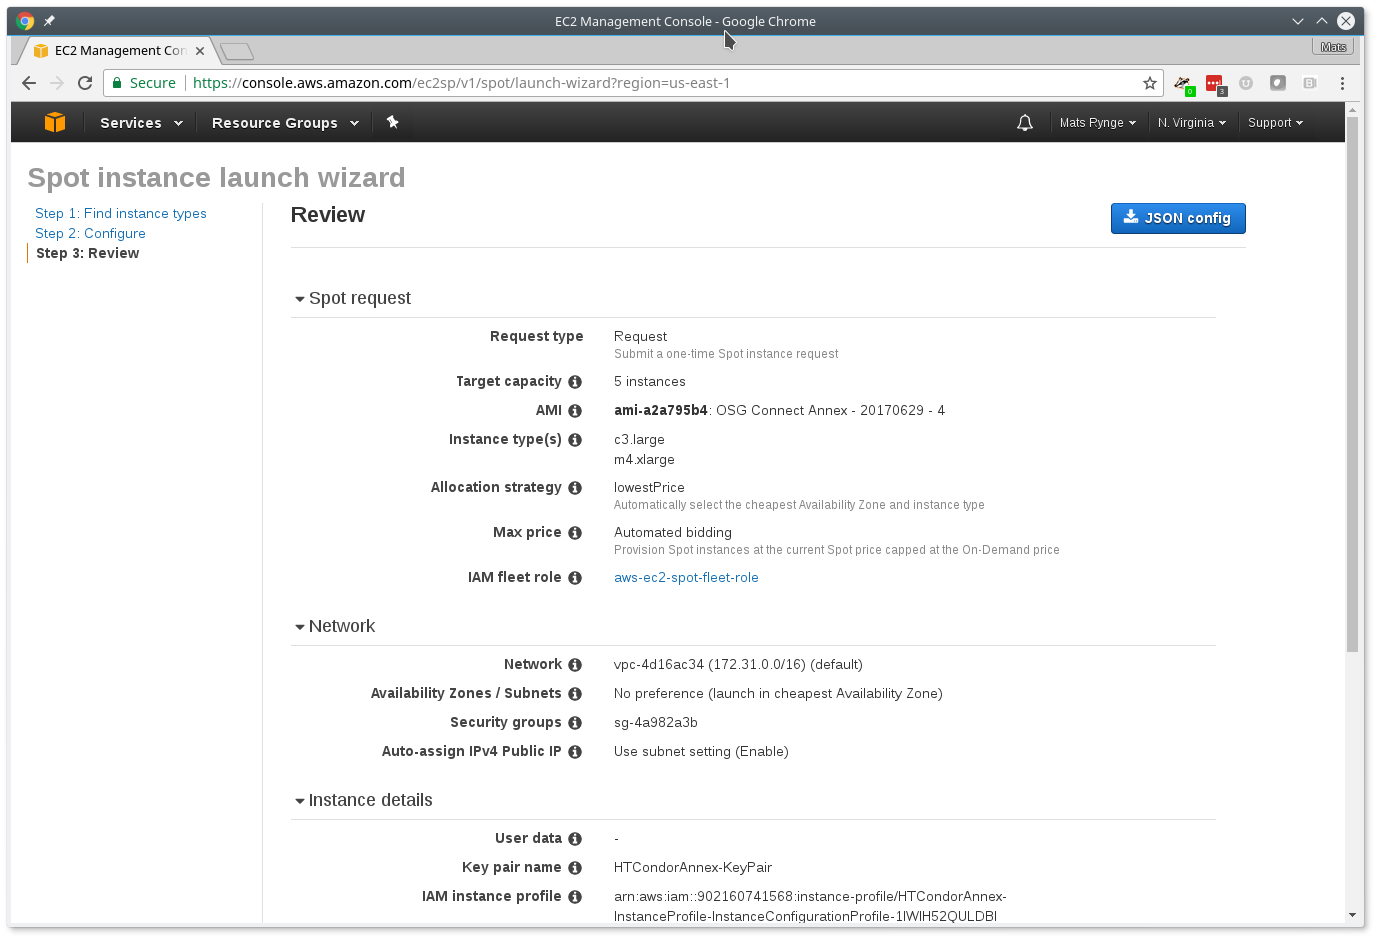Click the Secure site indicator
1377x940 pixels.
click(144, 83)
